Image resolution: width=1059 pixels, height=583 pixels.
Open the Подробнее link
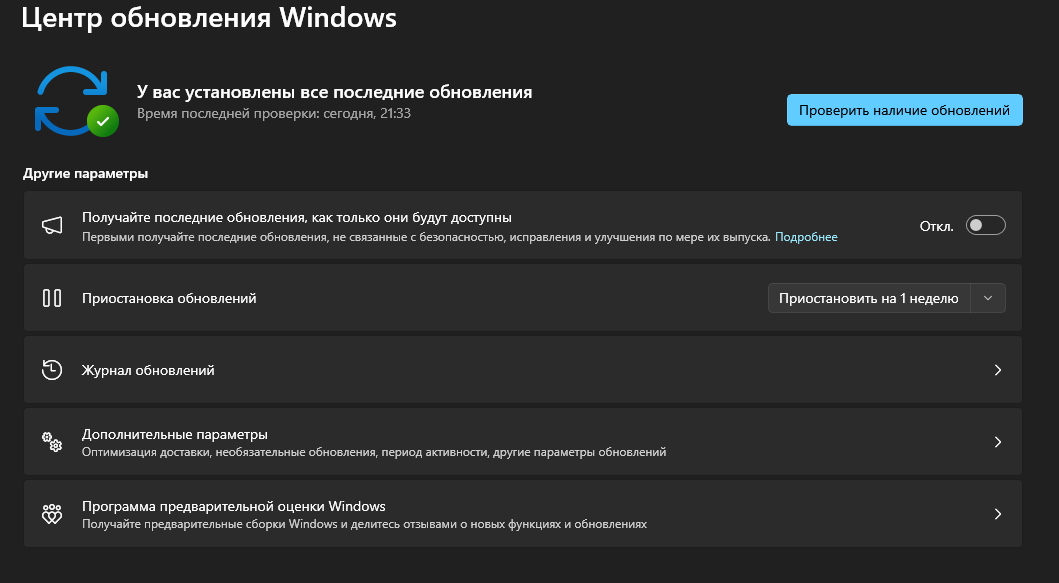tap(806, 237)
